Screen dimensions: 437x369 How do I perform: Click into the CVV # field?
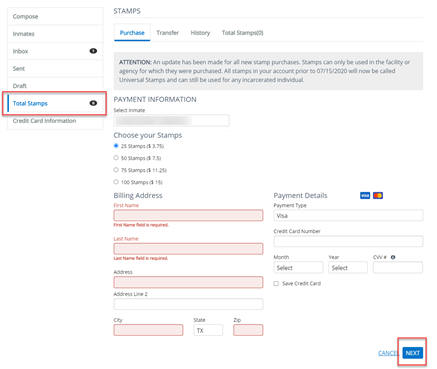pyautogui.click(x=398, y=267)
